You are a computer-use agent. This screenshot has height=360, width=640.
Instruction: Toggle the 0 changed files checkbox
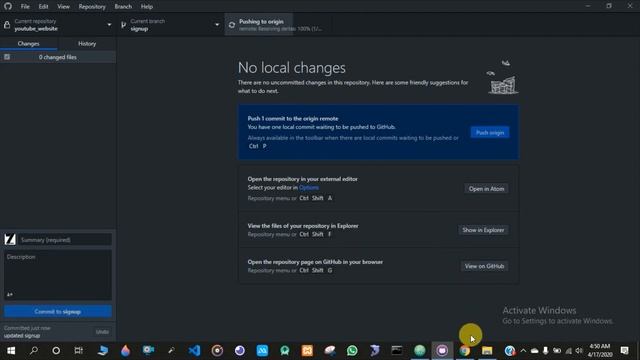tap(7, 57)
